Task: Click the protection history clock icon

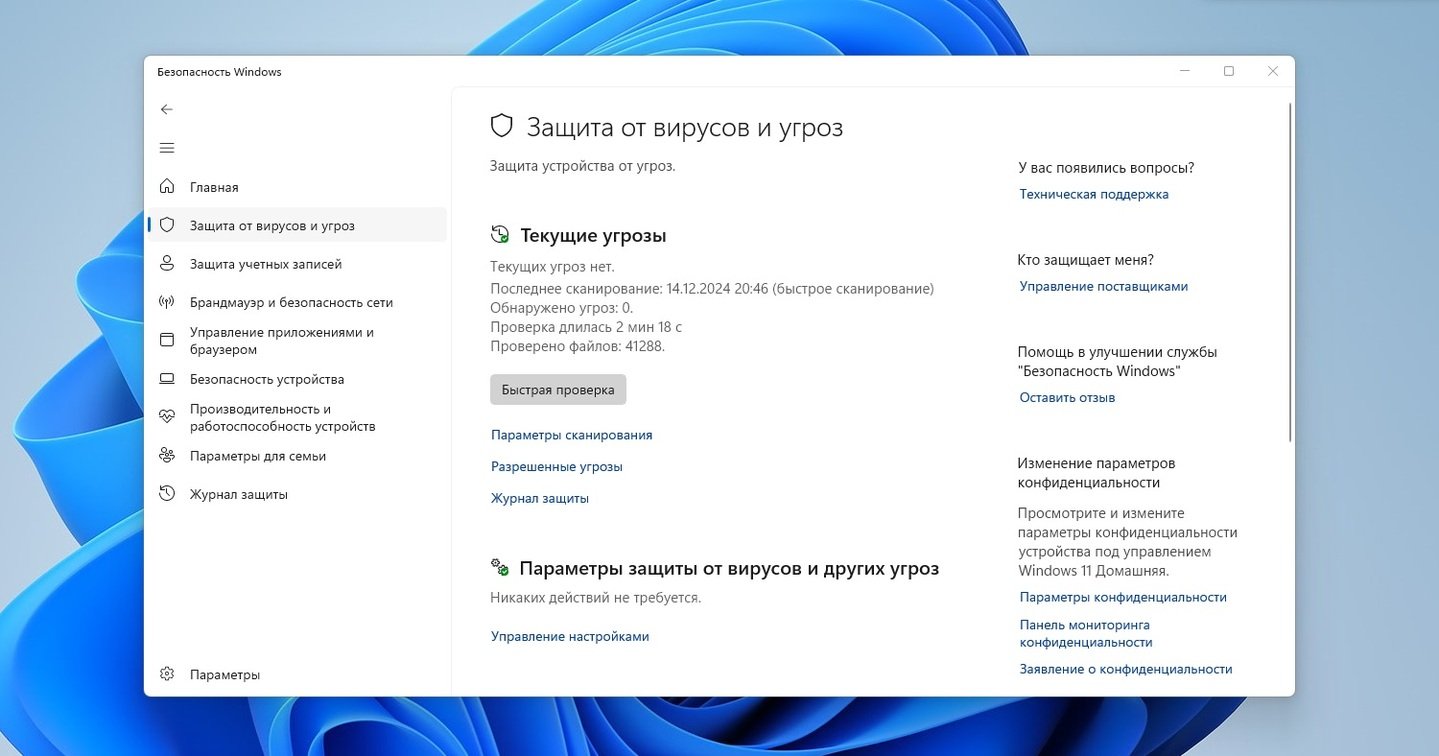Action: (167, 494)
